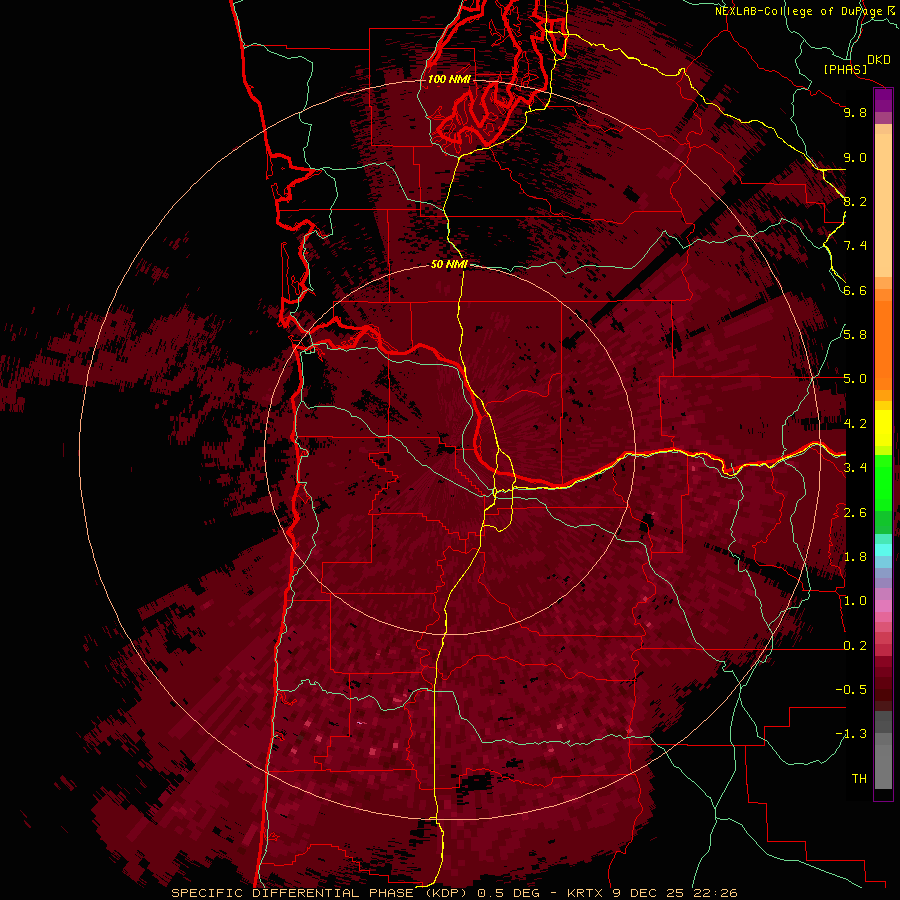Click the 2.6 legend value
The image size is (900, 900).
[x=855, y=513]
